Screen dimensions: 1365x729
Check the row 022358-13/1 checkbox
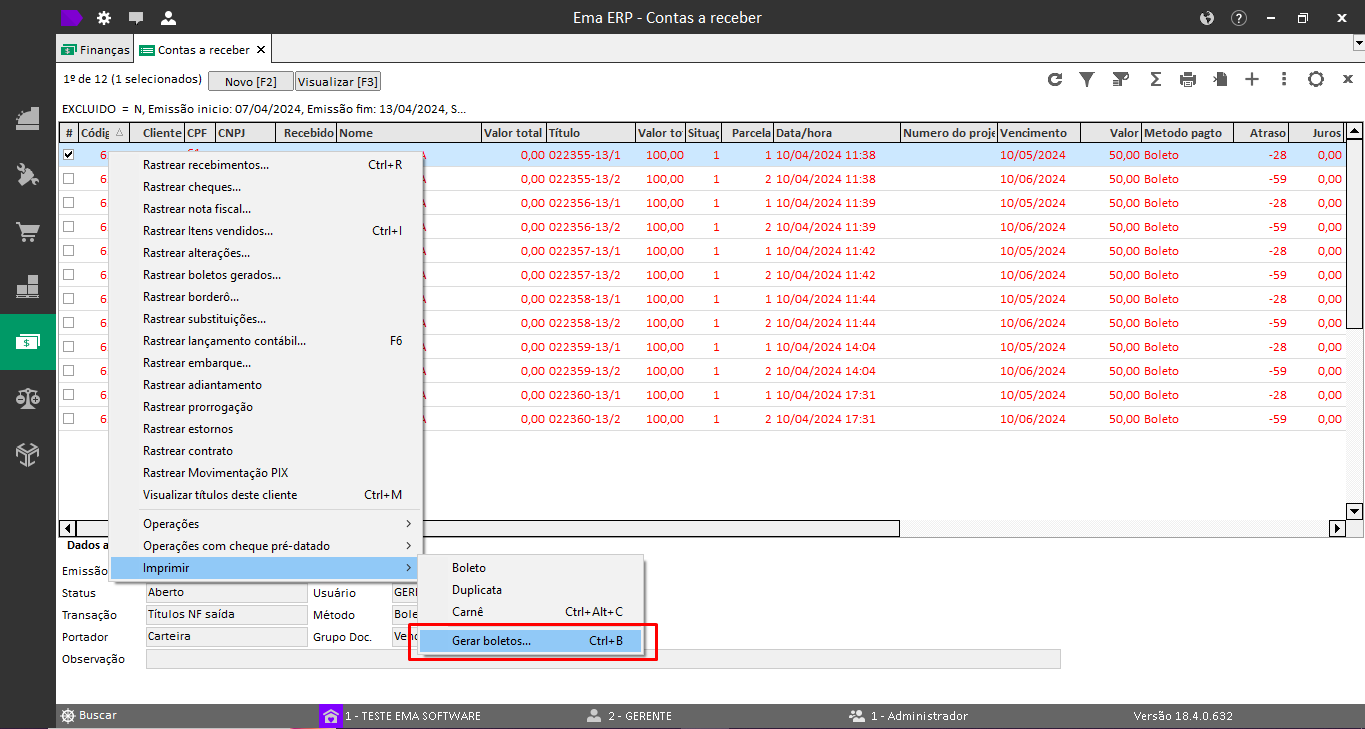[x=68, y=299]
